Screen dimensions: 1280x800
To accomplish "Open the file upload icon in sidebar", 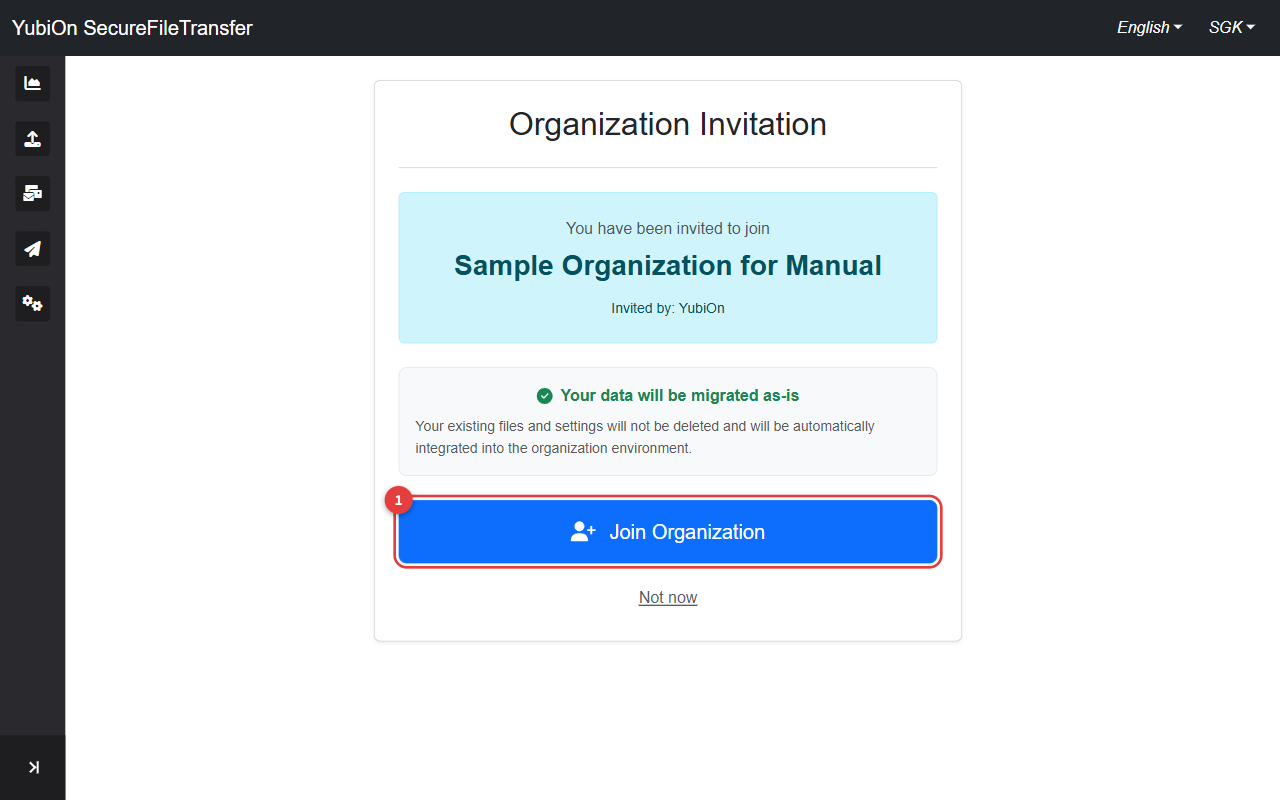I will (x=32, y=139).
